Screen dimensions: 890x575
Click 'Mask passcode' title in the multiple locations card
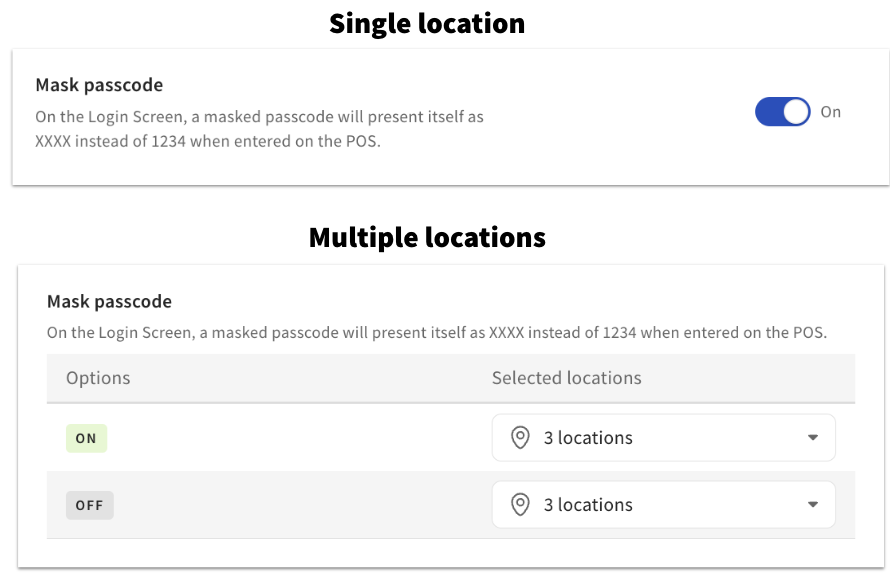tap(110, 301)
